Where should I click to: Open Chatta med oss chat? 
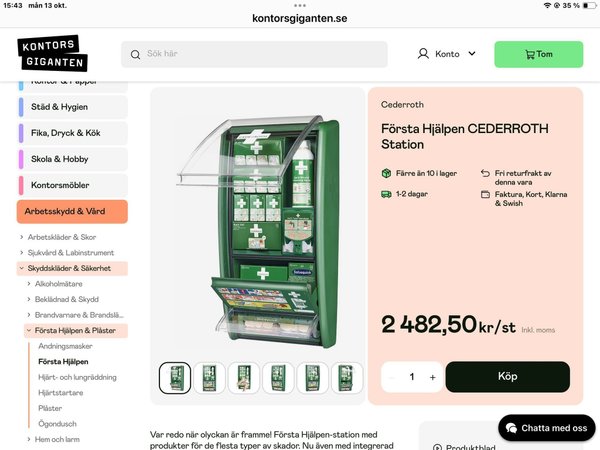pos(546,428)
